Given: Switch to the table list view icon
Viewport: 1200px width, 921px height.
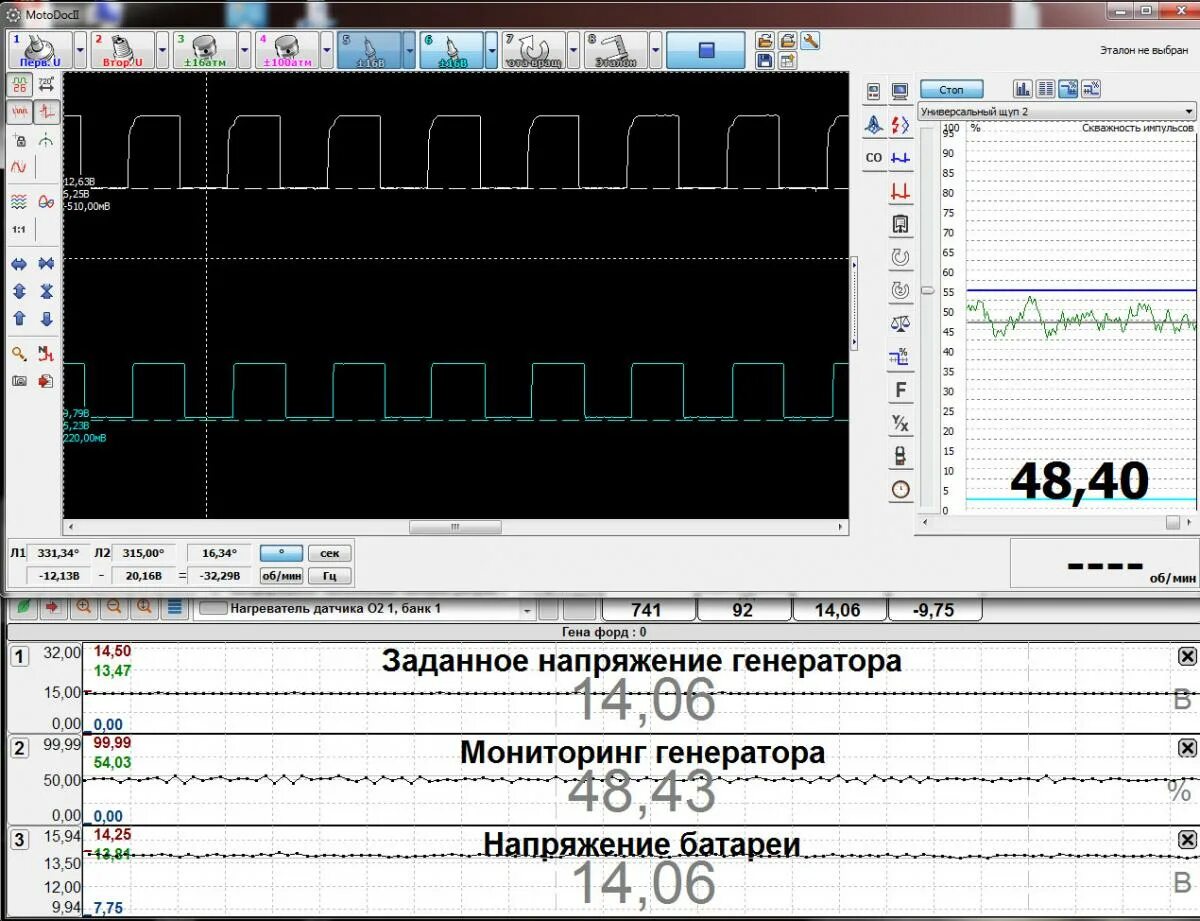Looking at the screenshot, I should point(1045,89).
